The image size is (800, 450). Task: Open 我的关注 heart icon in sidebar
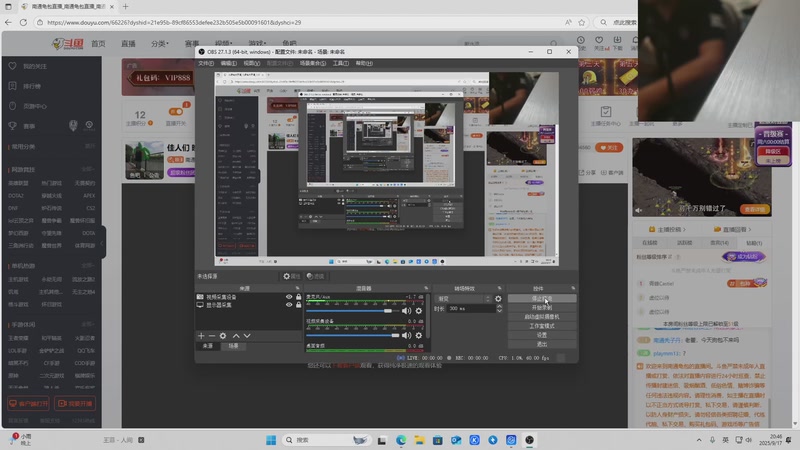click(x=13, y=66)
